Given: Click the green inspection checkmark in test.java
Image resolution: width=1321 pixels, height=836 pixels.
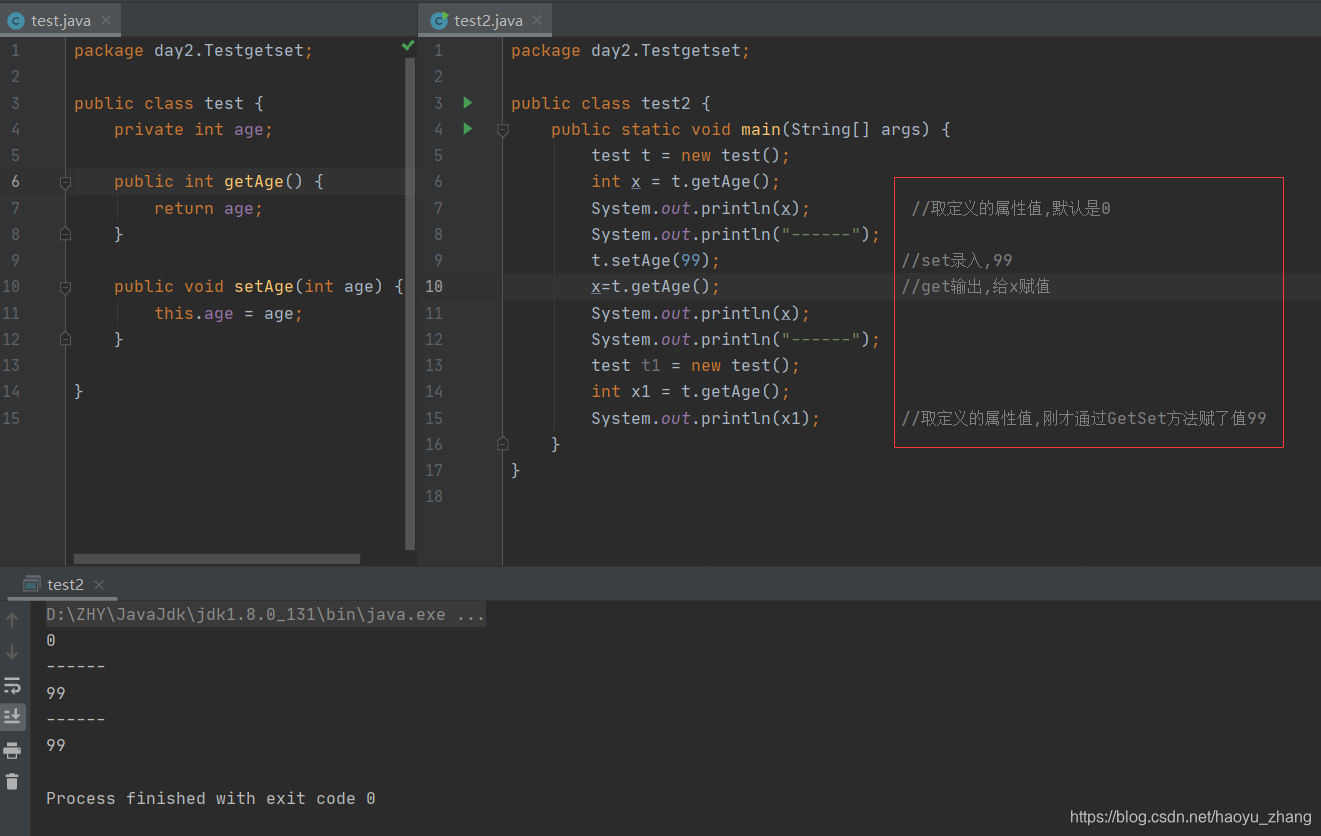Looking at the screenshot, I should (x=408, y=46).
